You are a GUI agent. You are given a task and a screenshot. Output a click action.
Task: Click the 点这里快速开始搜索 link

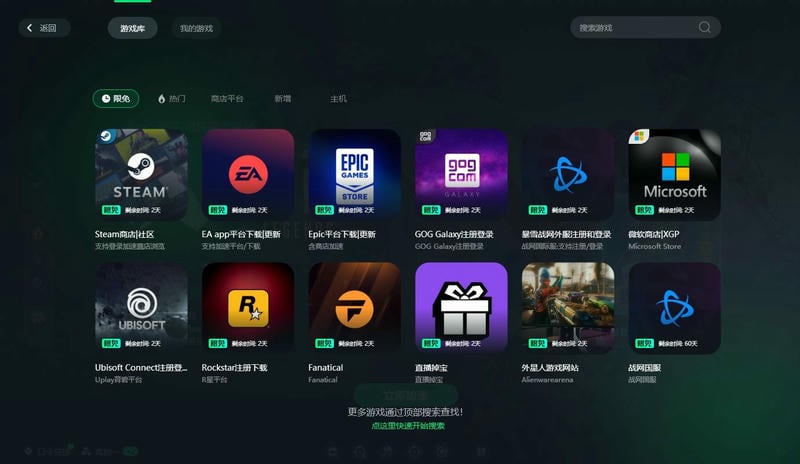[408, 426]
